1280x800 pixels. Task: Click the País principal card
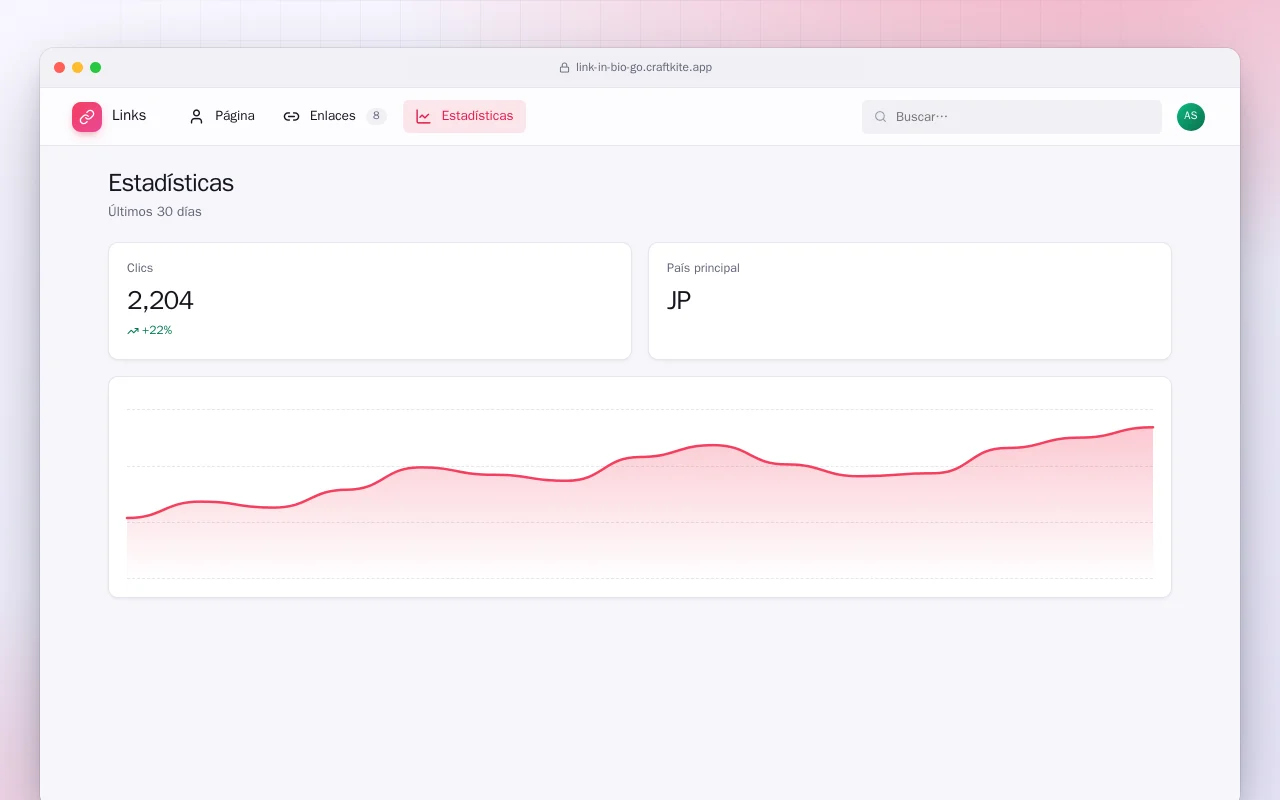(x=910, y=301)
